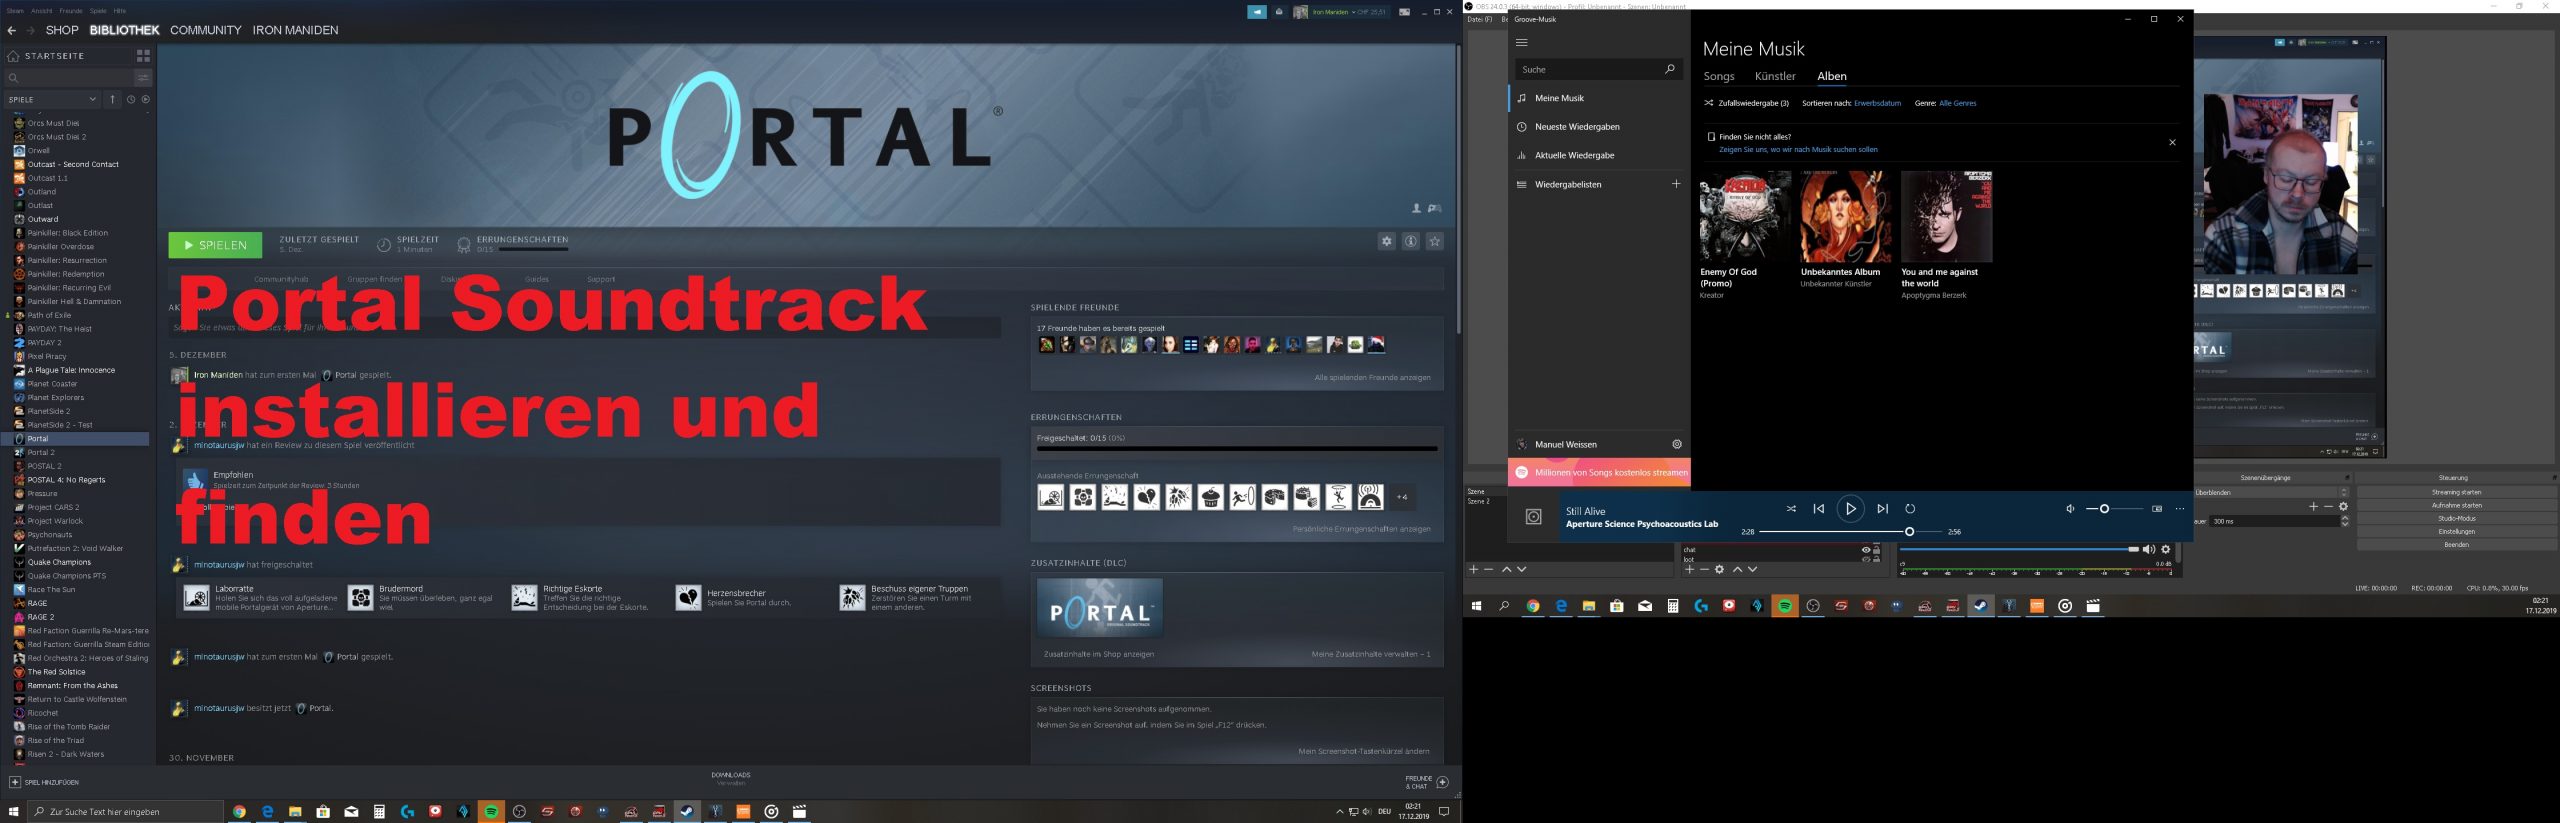This screenshot has width=2560, height=823.
Task: Open the Portal Guides link
Action: [x=537, y=279]
